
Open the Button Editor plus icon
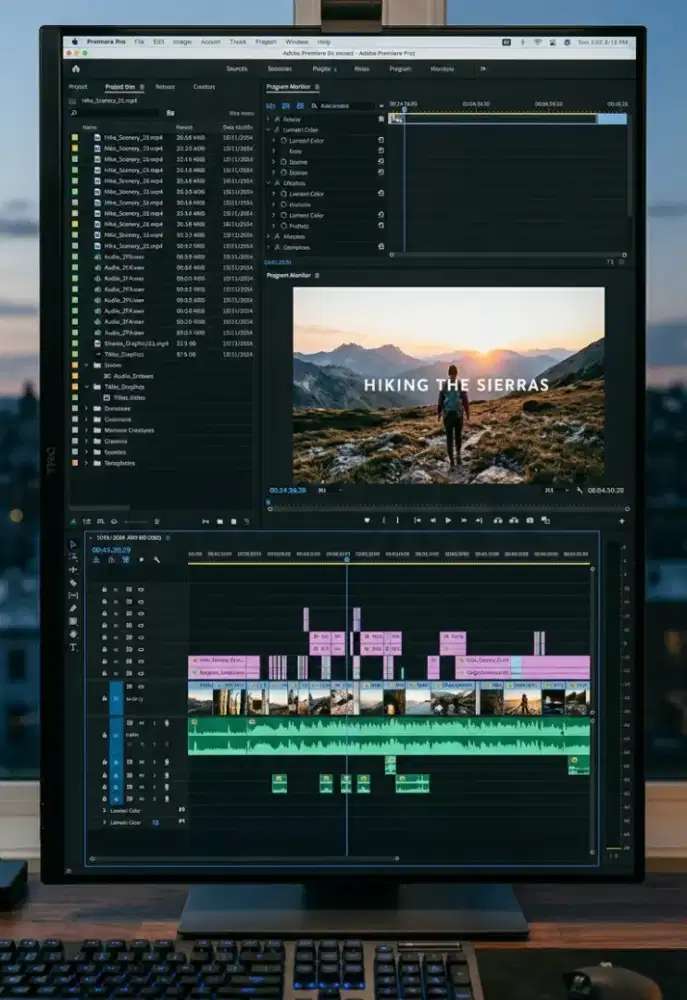pyautogui.click(x=622, y=521)
